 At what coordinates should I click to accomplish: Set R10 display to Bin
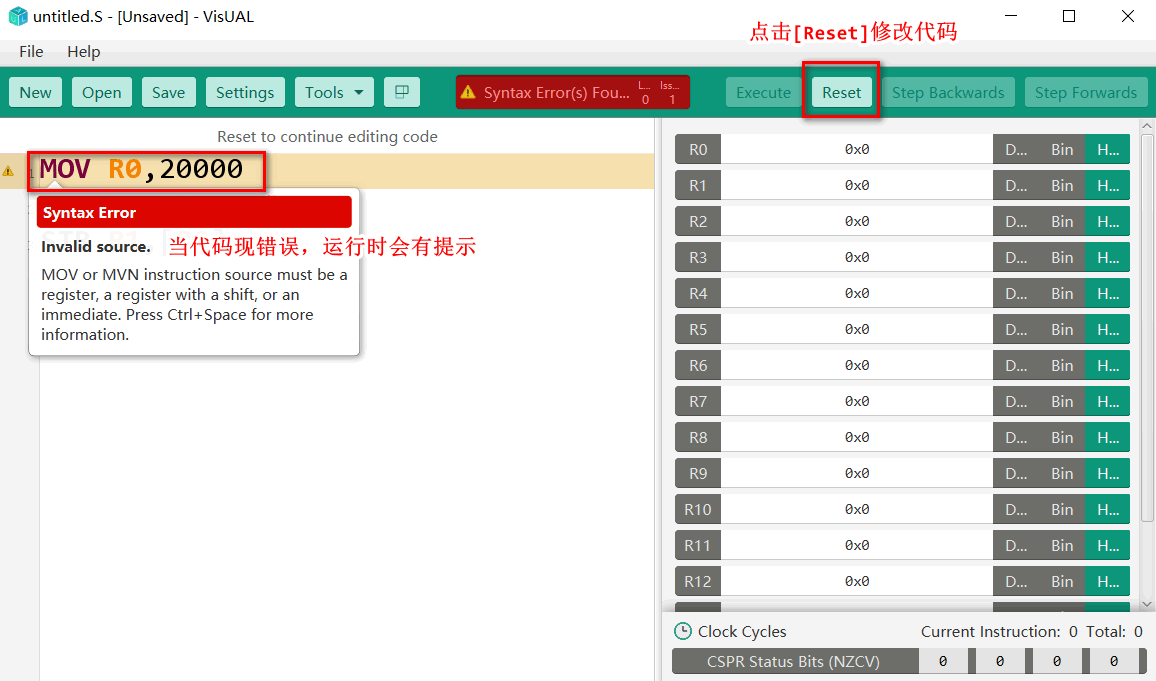pos(1062,509)
